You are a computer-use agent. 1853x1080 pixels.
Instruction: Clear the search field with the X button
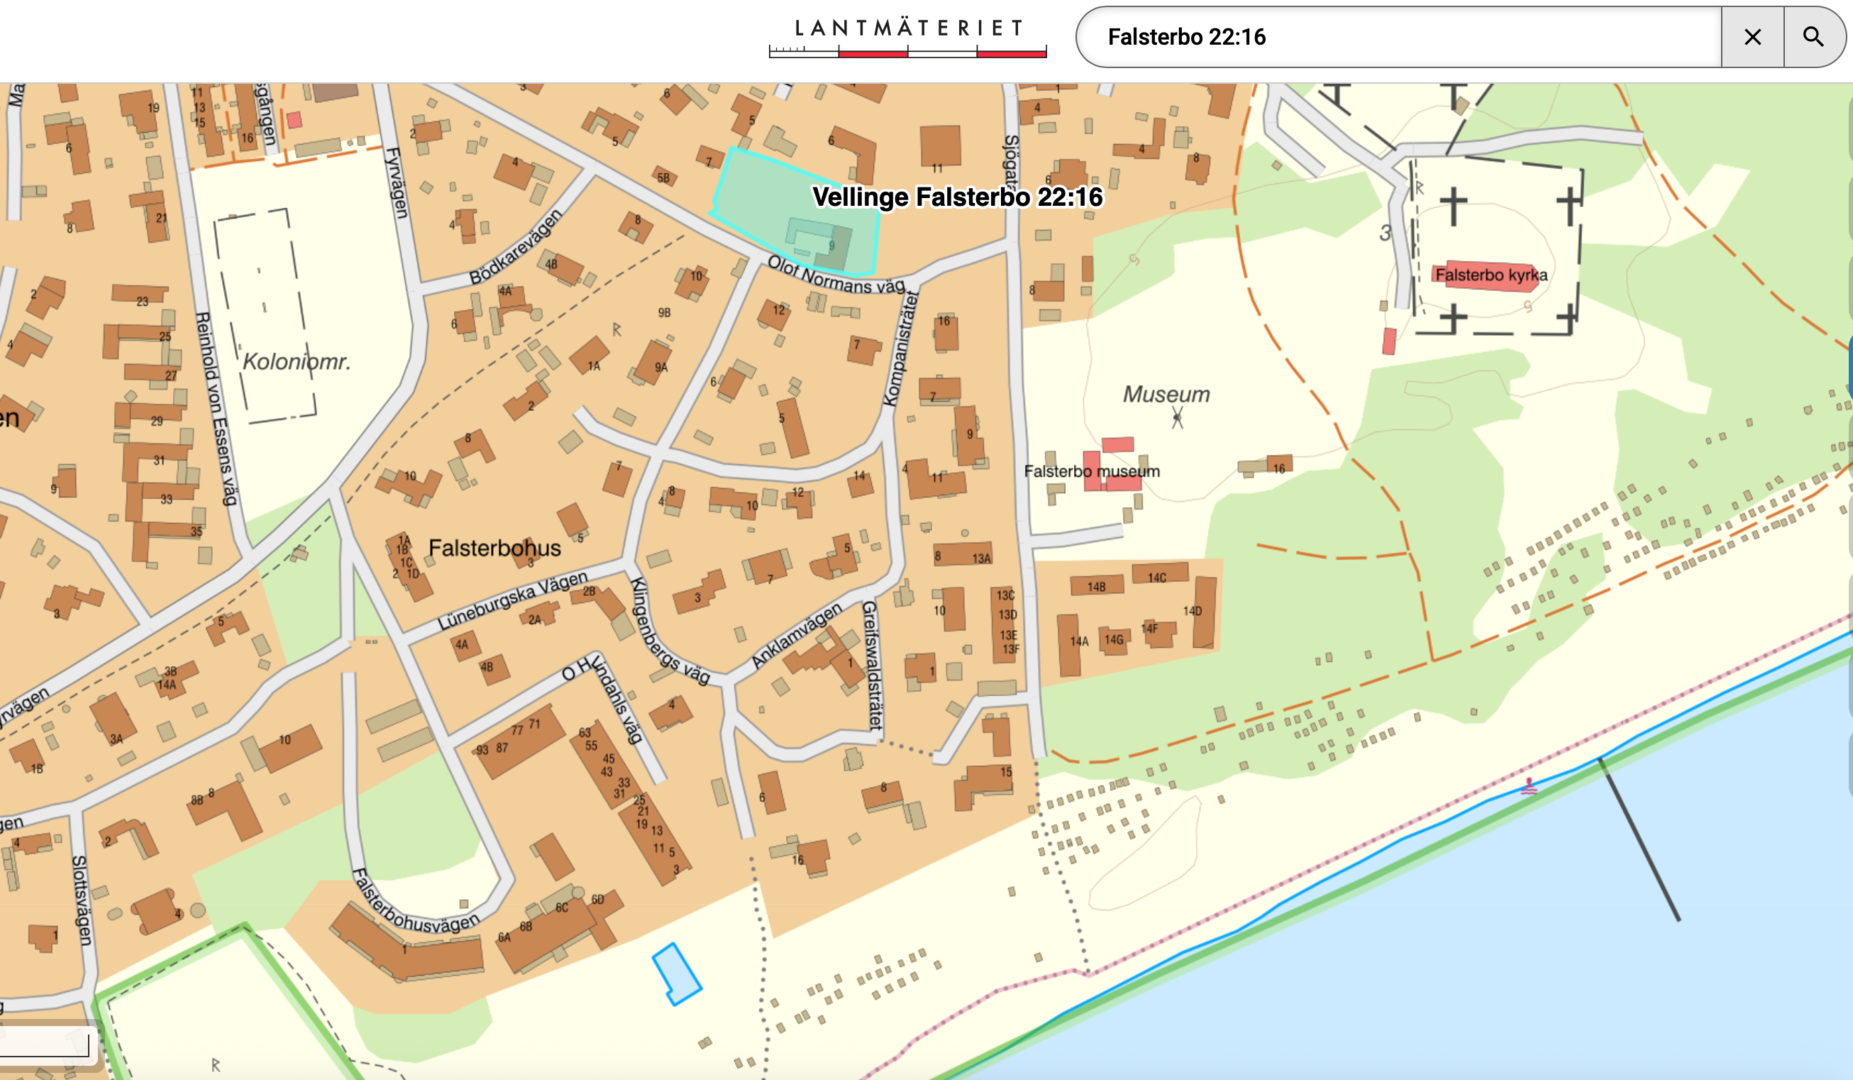click(1752, 37)
